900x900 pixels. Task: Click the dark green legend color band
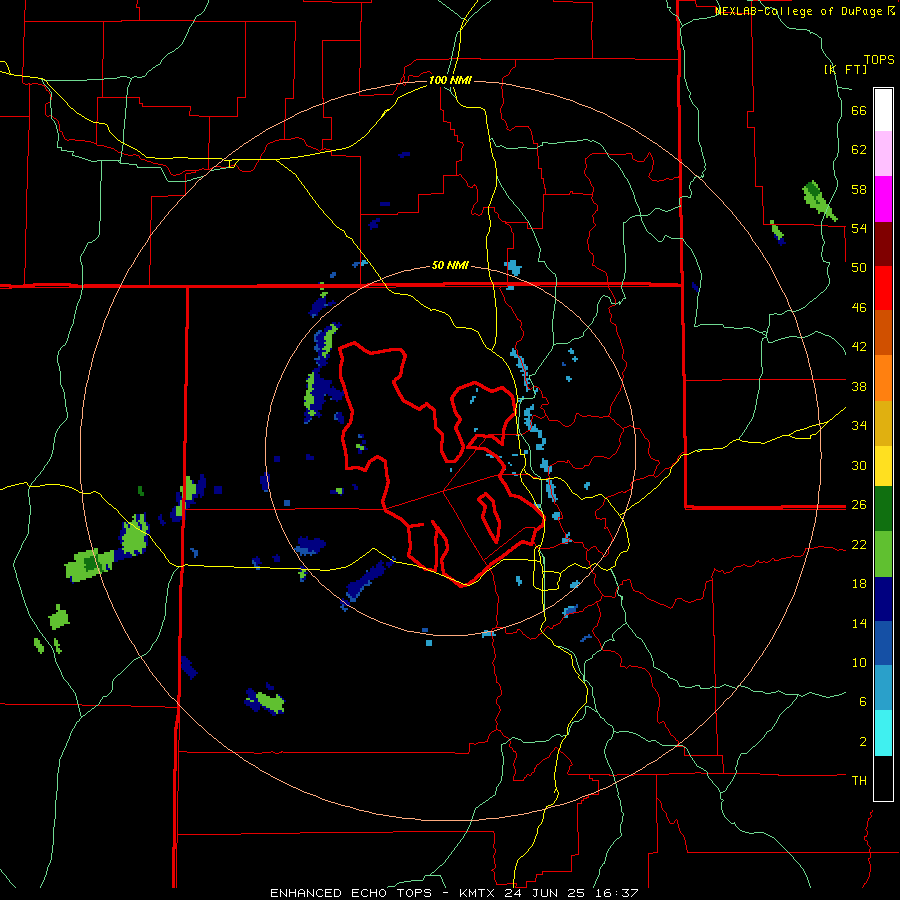coord(883,509)
